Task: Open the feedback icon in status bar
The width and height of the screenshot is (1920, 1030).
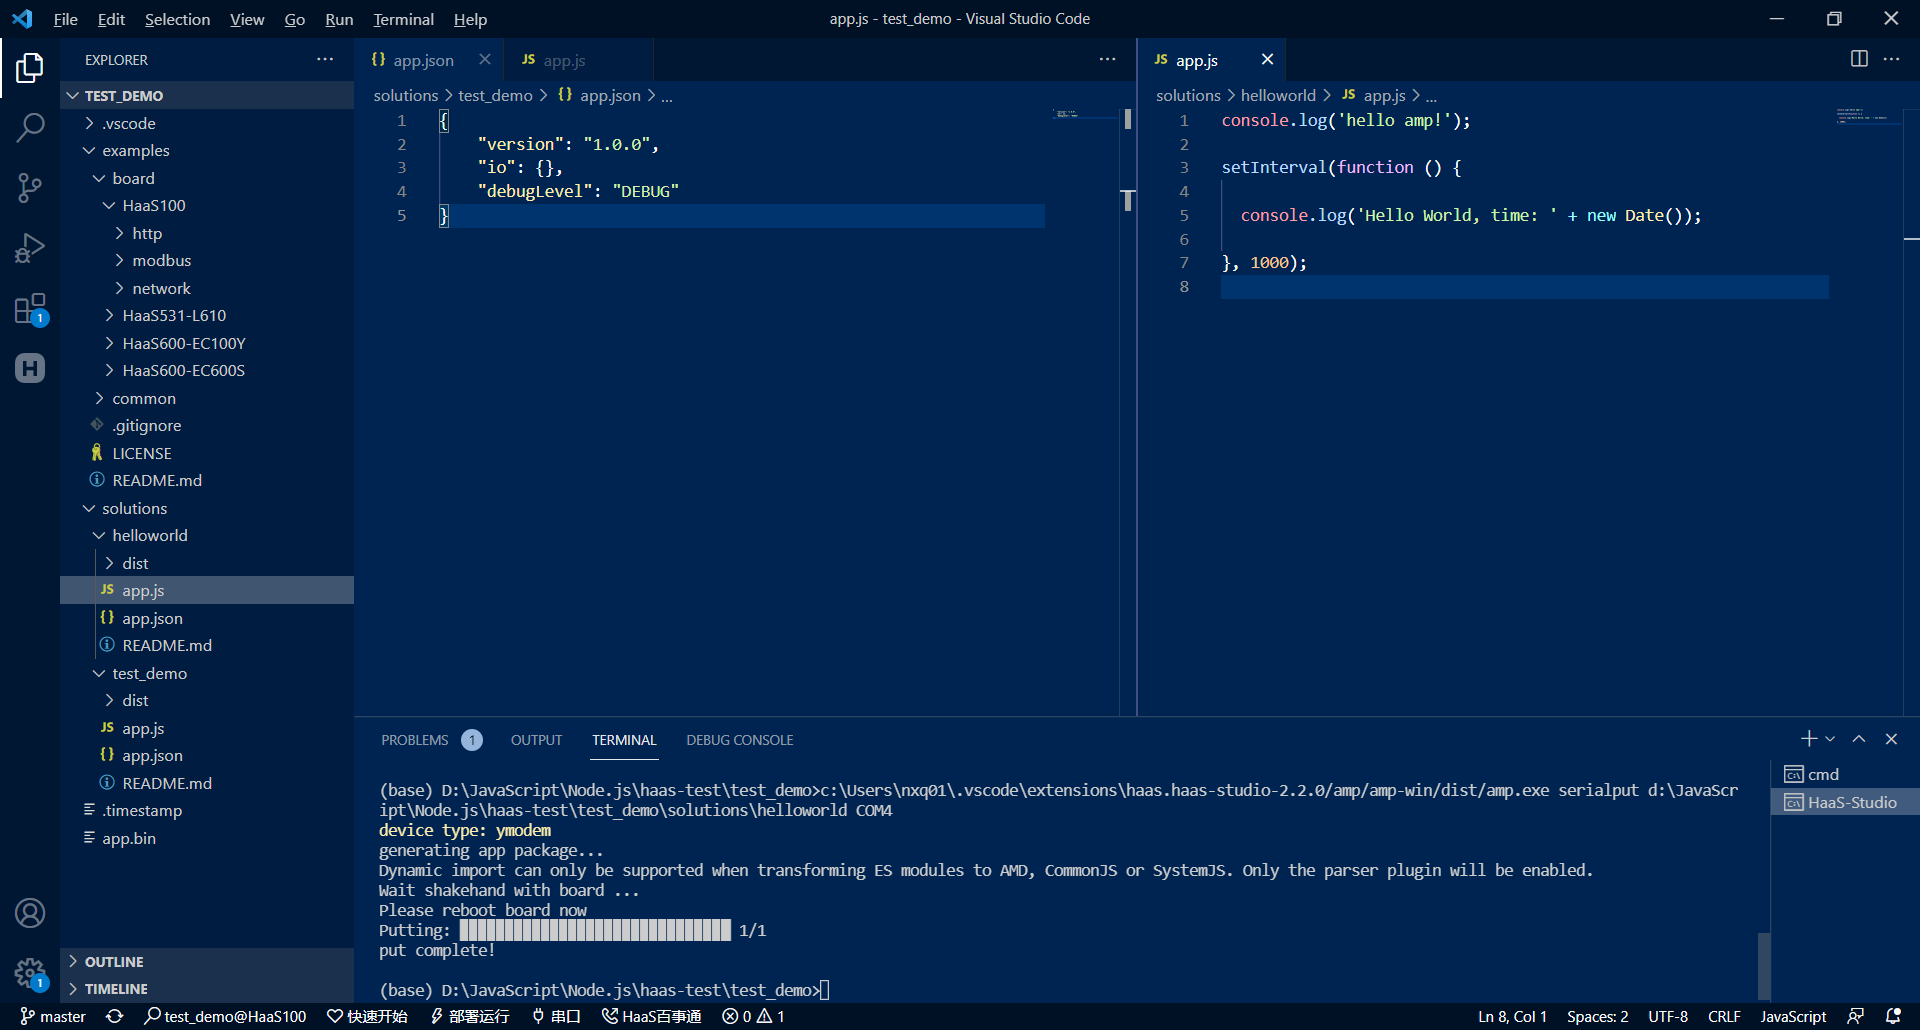Action: 1856,1016
